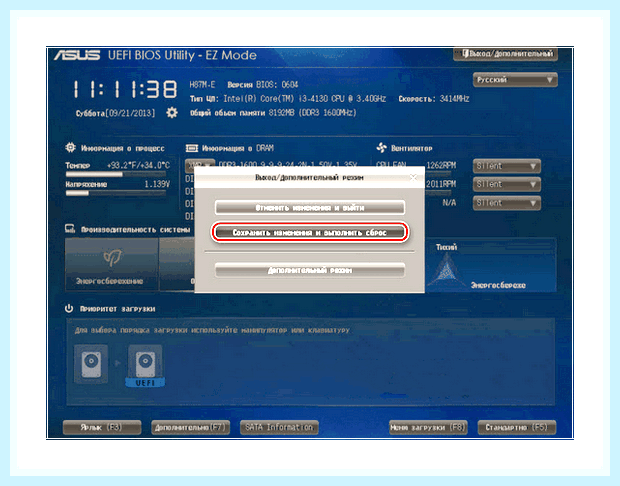Click the CPU temperature bar

(115, 174)
